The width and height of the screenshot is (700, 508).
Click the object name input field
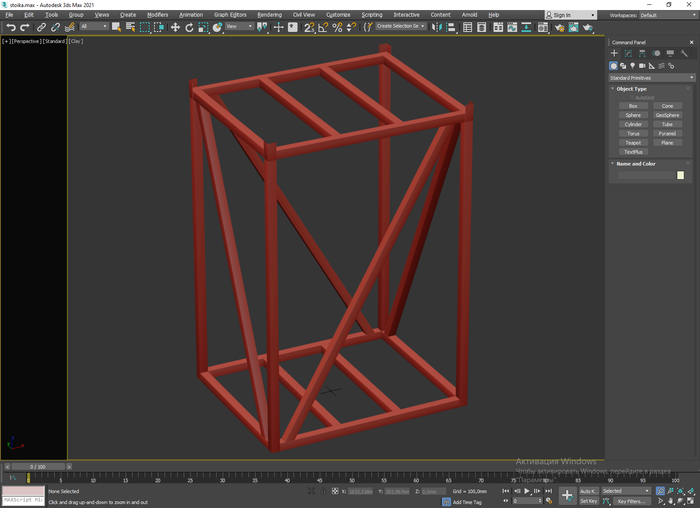coord(645,175)
